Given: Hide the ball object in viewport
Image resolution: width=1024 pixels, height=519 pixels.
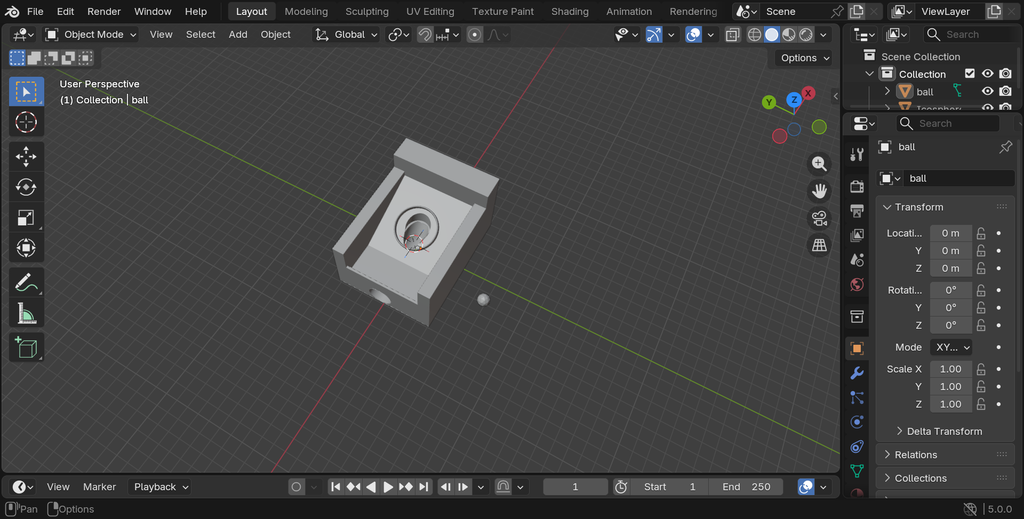Looking at the screenshot, I should point(987,91).
